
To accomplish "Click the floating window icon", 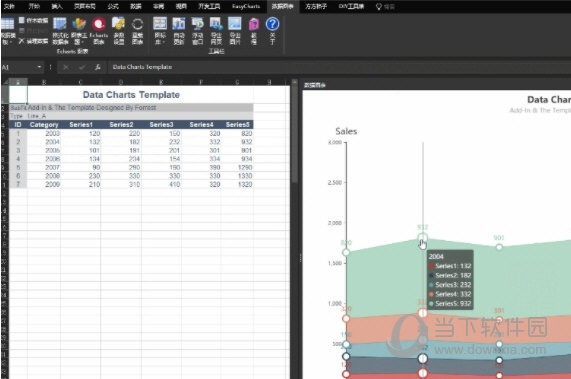I will [197, 31].
